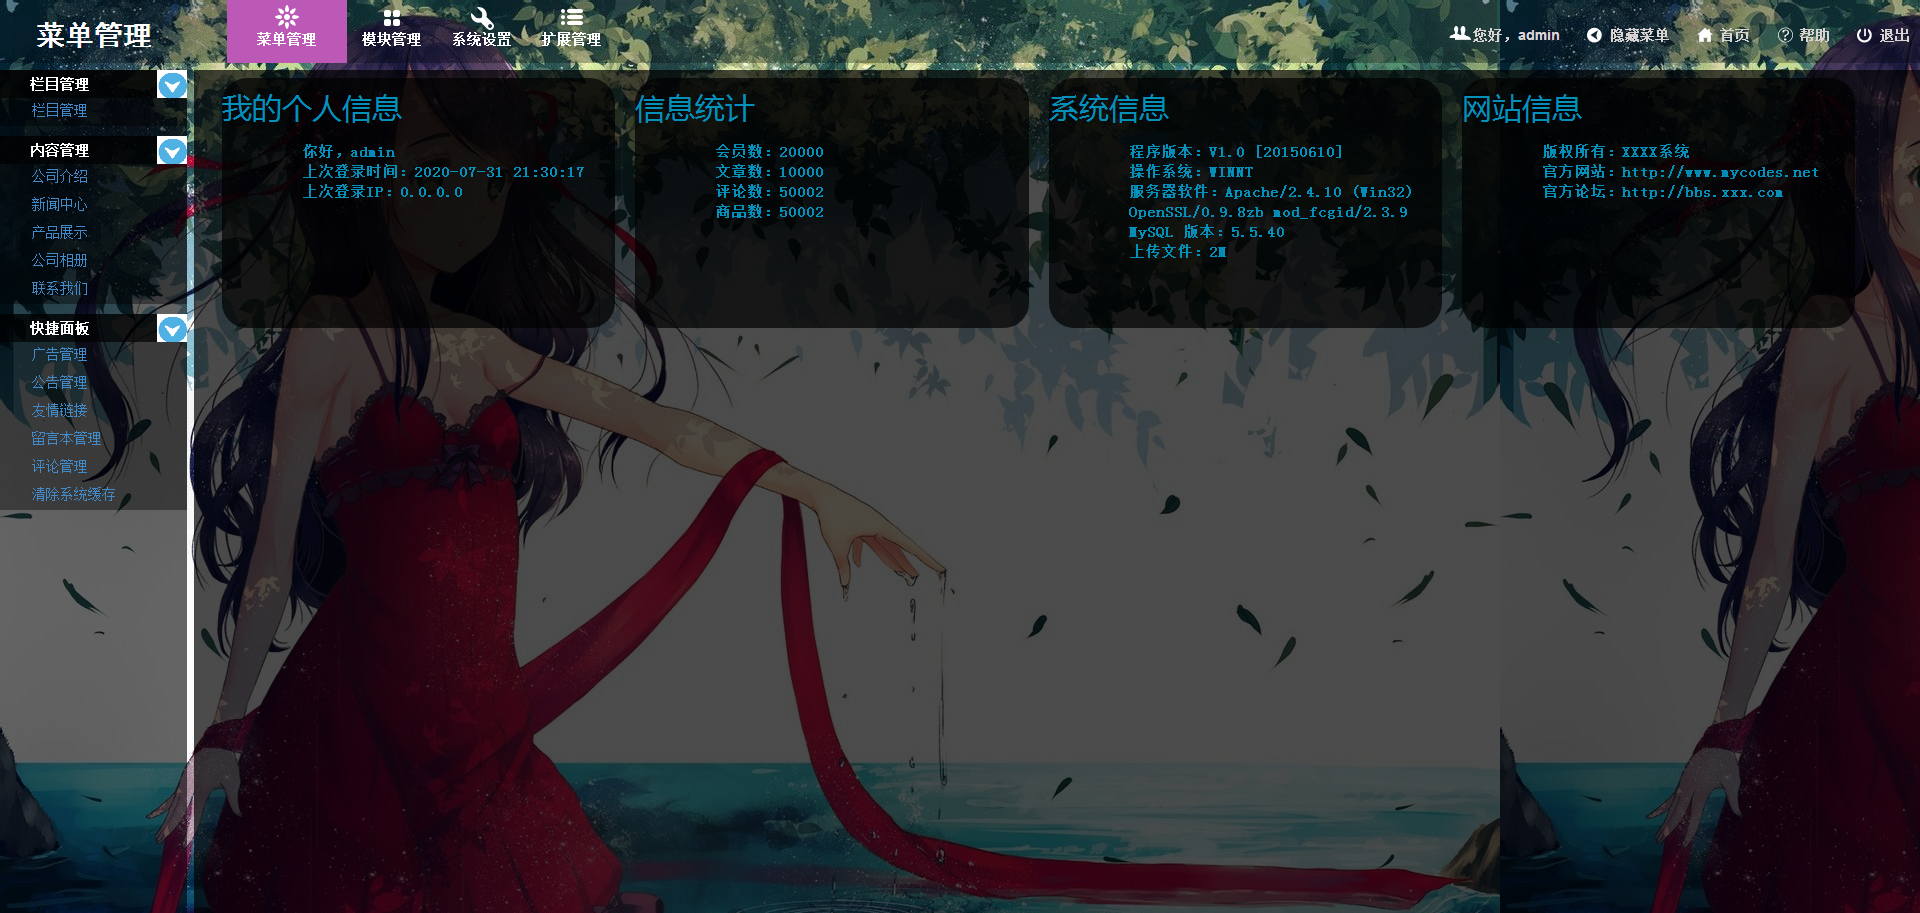The image size is (1920, 913).
Task: Click the question mark icon beside 帮助
Action: [x=1785, y=35]
